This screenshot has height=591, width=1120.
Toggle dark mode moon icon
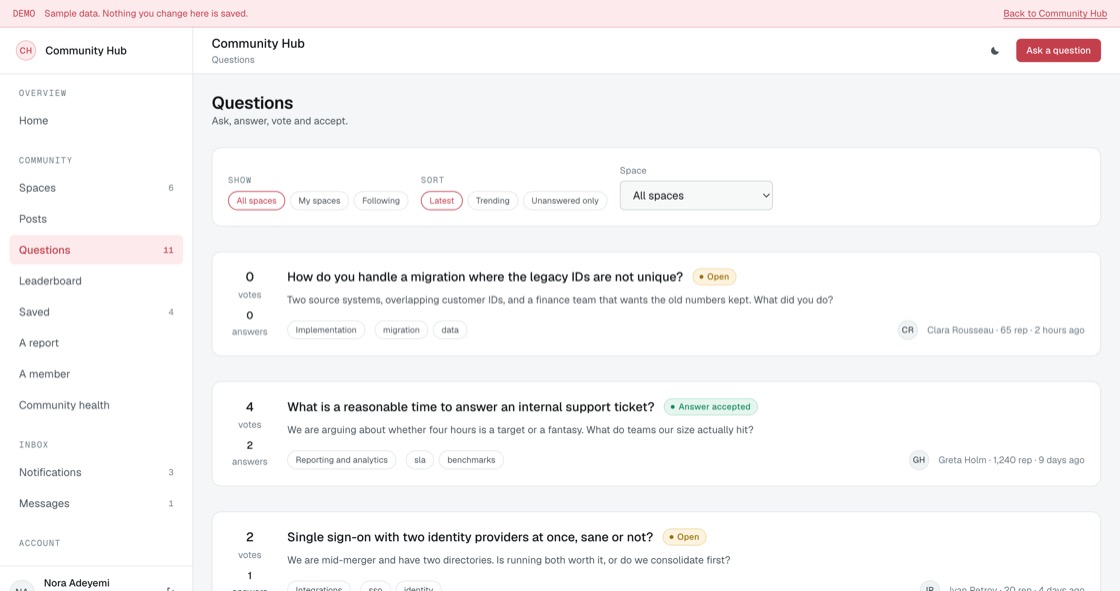click(994, 51)
